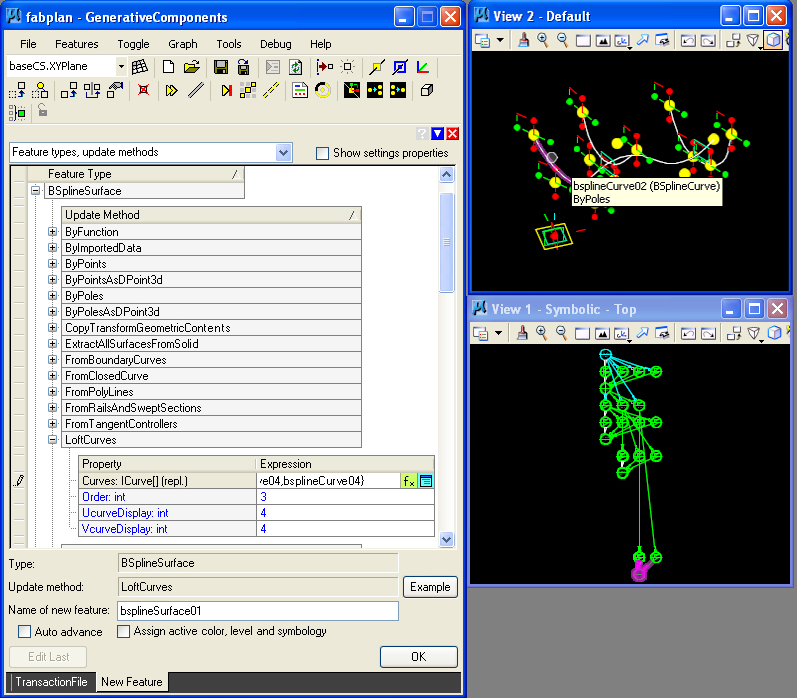Image resolution: width=797 pixels, height=698 pixels.
Task: Expand the ByPoles update method
Action: [x=52, y=295]
